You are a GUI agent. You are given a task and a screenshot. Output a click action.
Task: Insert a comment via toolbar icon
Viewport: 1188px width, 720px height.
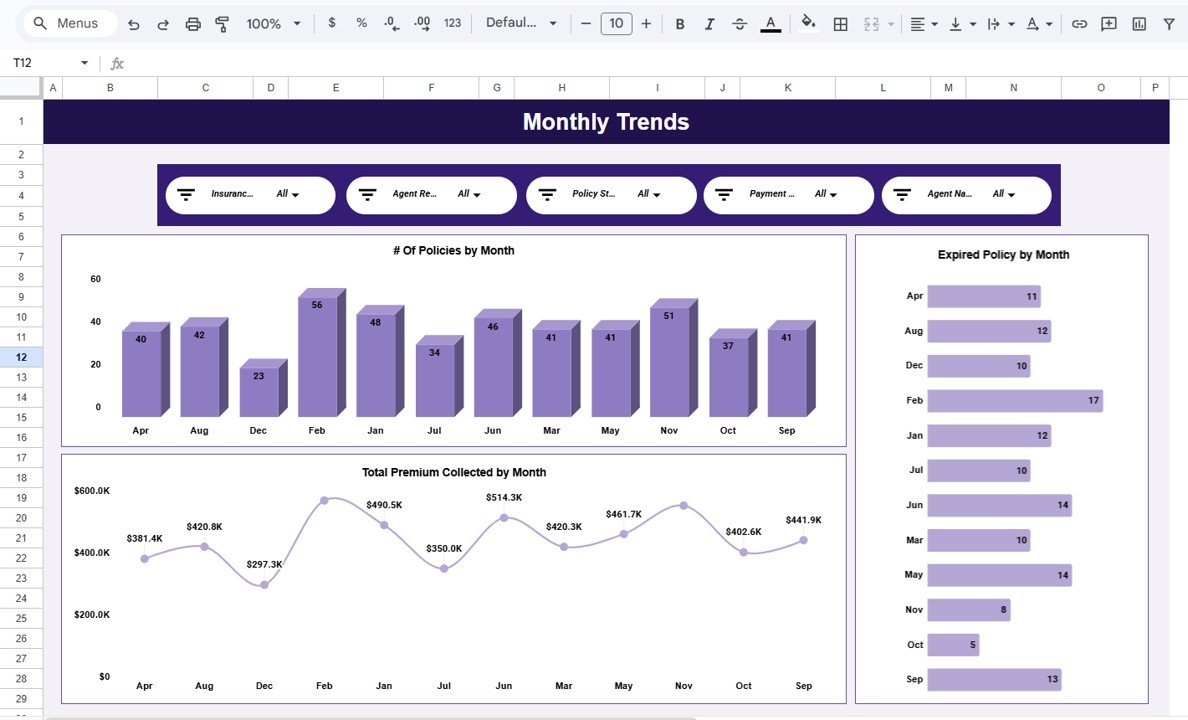pyautogui.click(x=1108, y=22)
